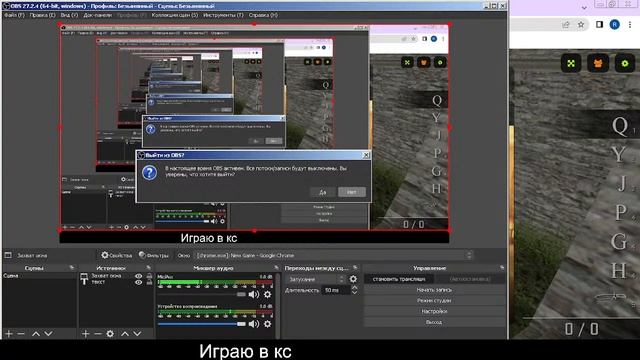The image size is (640, 360).
Task: Mute the playback device speaker icon
Action: (253, 324)
